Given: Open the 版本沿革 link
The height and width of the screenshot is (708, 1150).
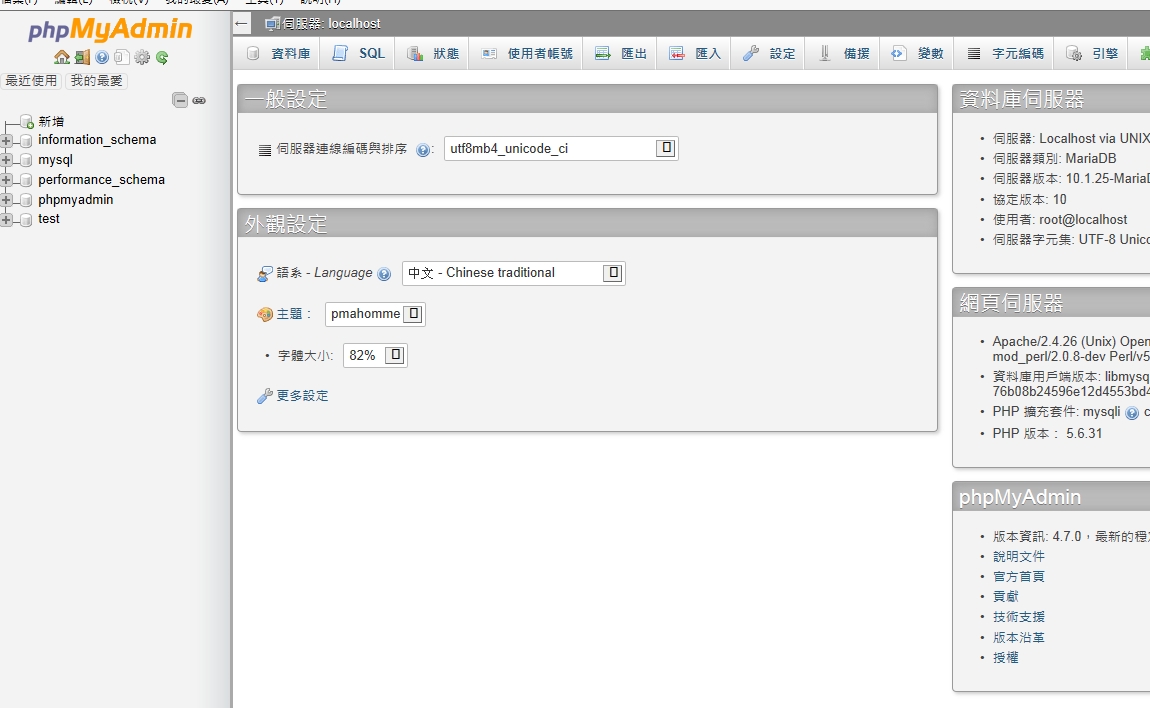Looking at the screenshot, I should click(1019, 638).
